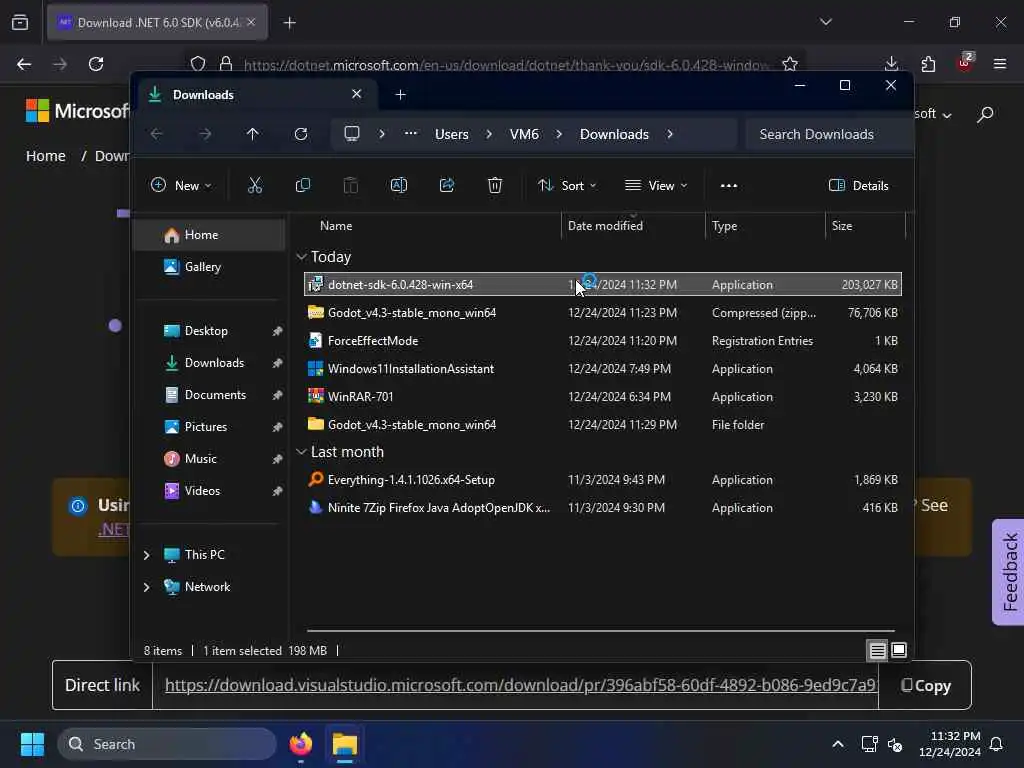The width and height of the screenshot is (1024, 768).
Task: Add a new File Explorer tab
Action: (x=400, y=95)
